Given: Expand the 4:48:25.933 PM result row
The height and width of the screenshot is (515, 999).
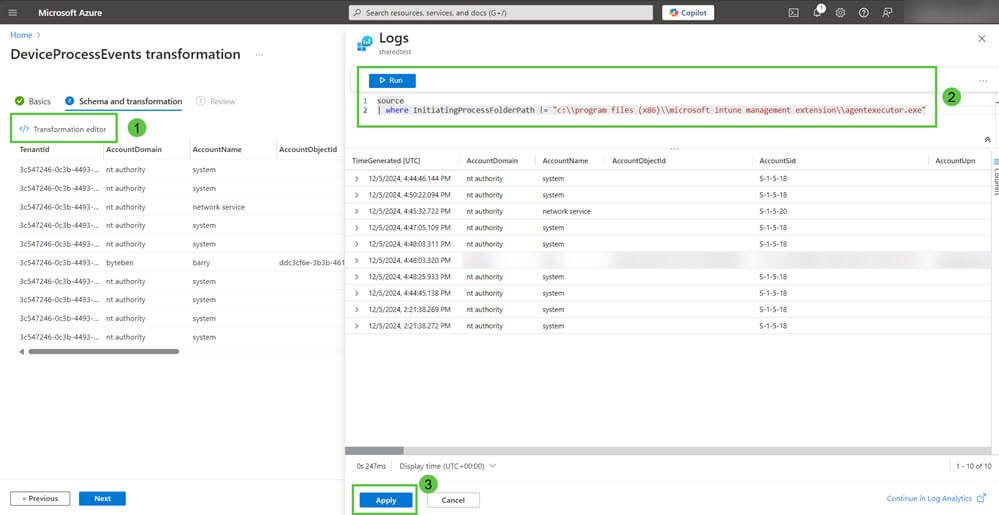Looking at the screenshot, I should point(357,277).
